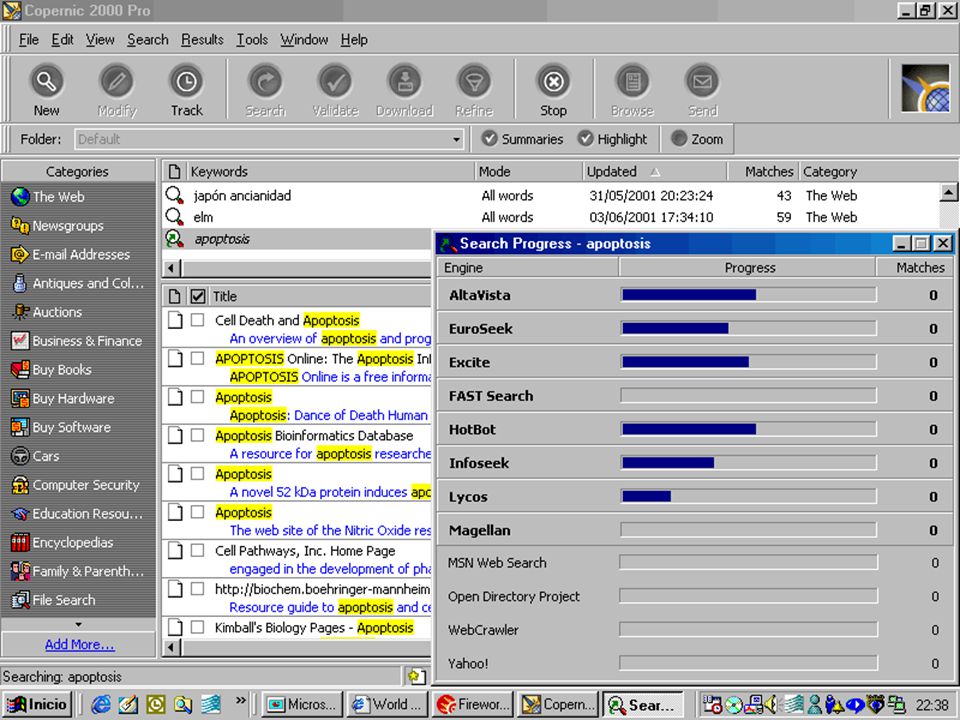Click the Send toolbar icon

pos(702,91)
